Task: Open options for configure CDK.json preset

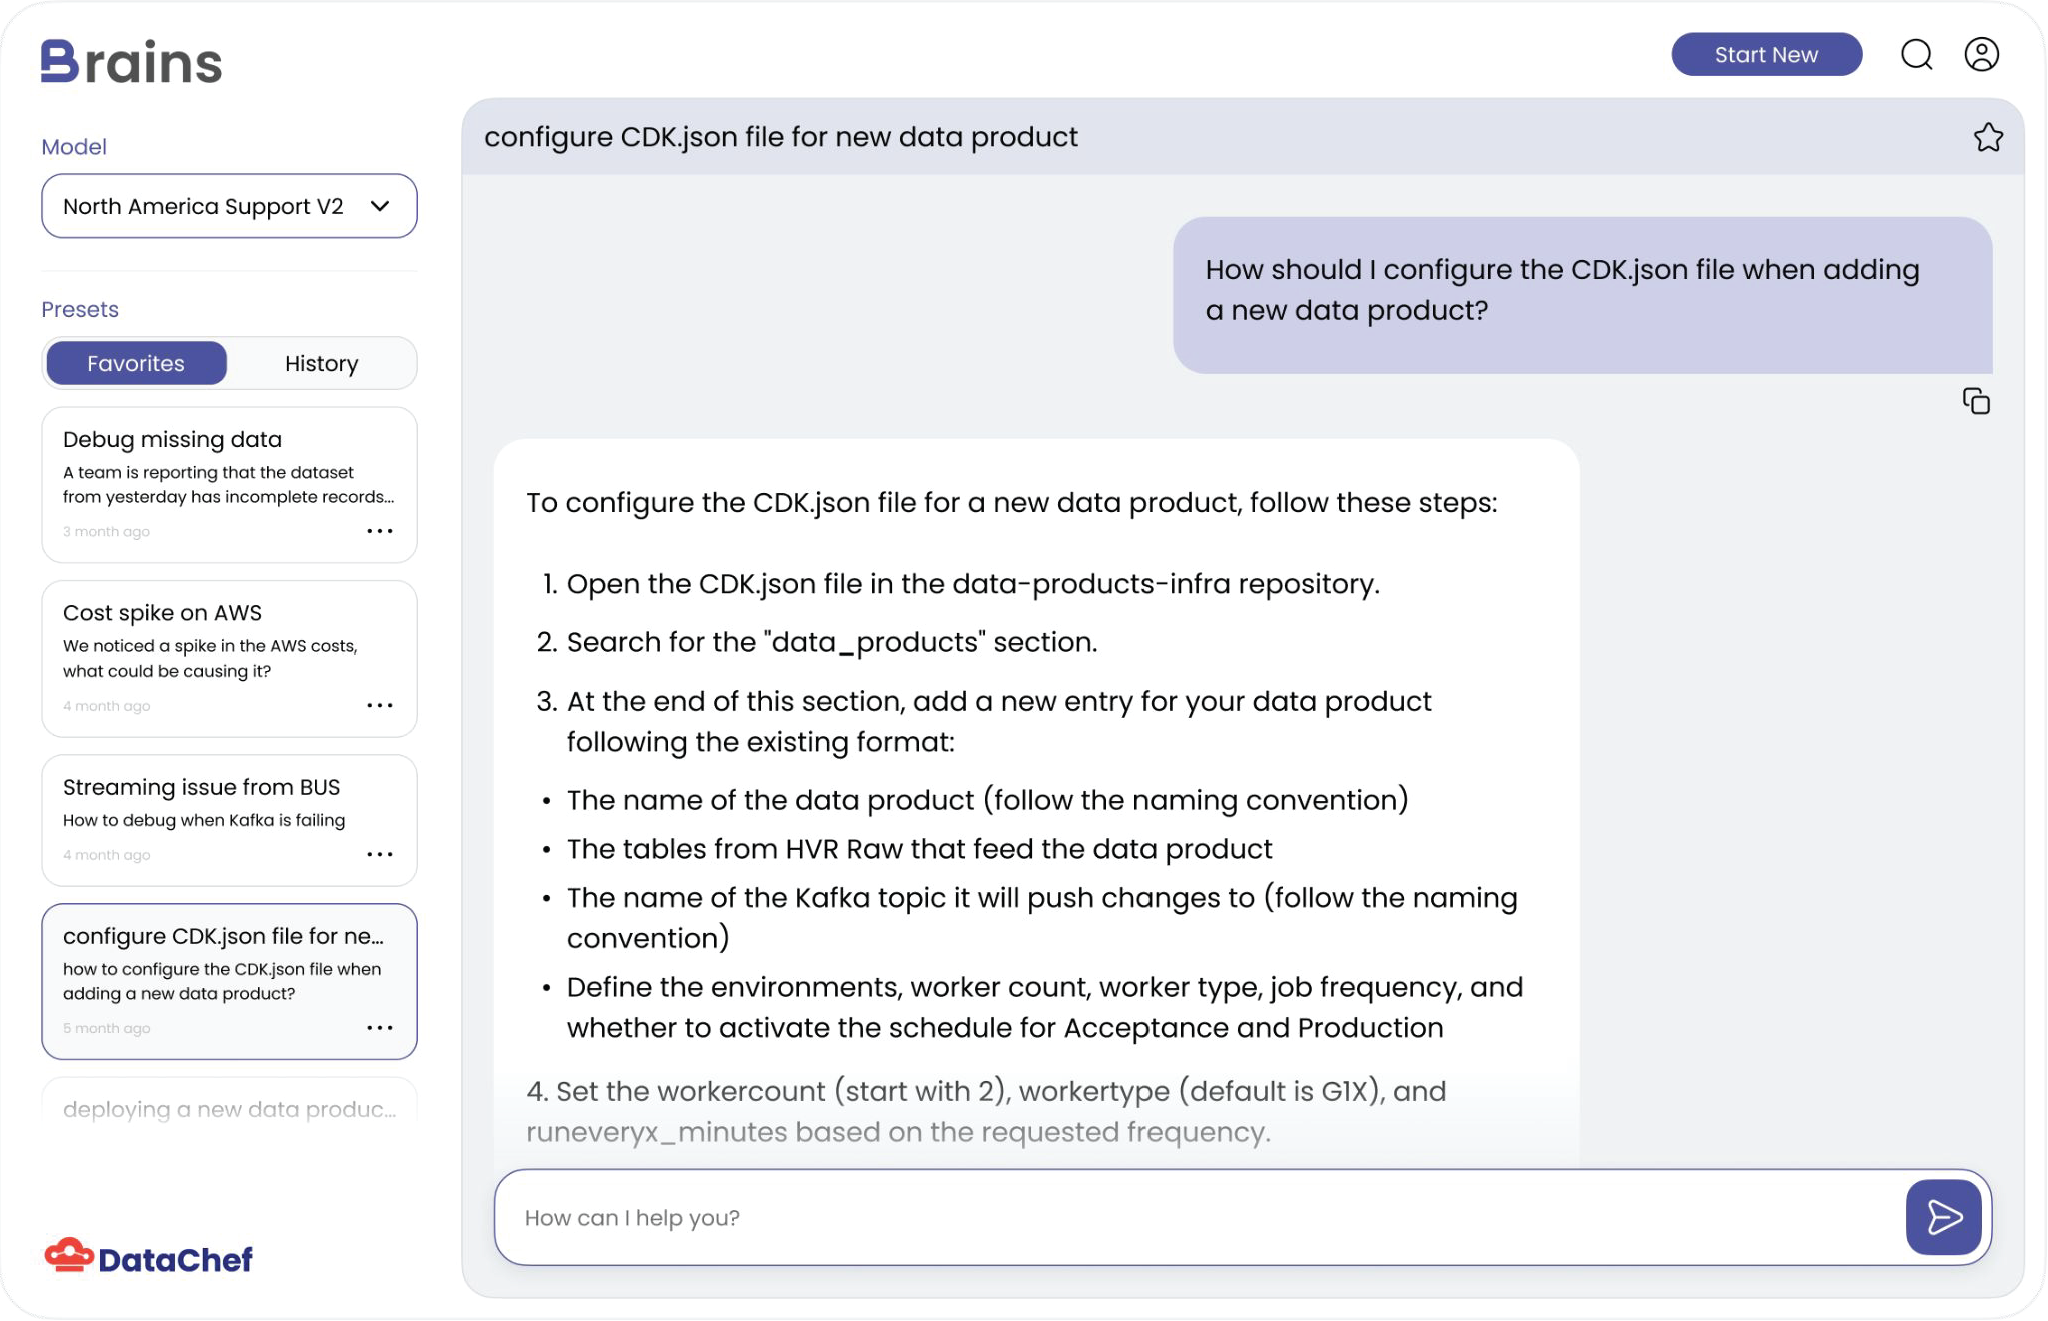Action: coord(380,1028)
